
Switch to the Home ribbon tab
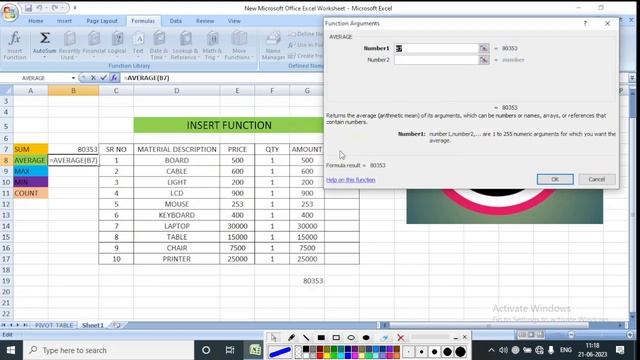point(36,21)
